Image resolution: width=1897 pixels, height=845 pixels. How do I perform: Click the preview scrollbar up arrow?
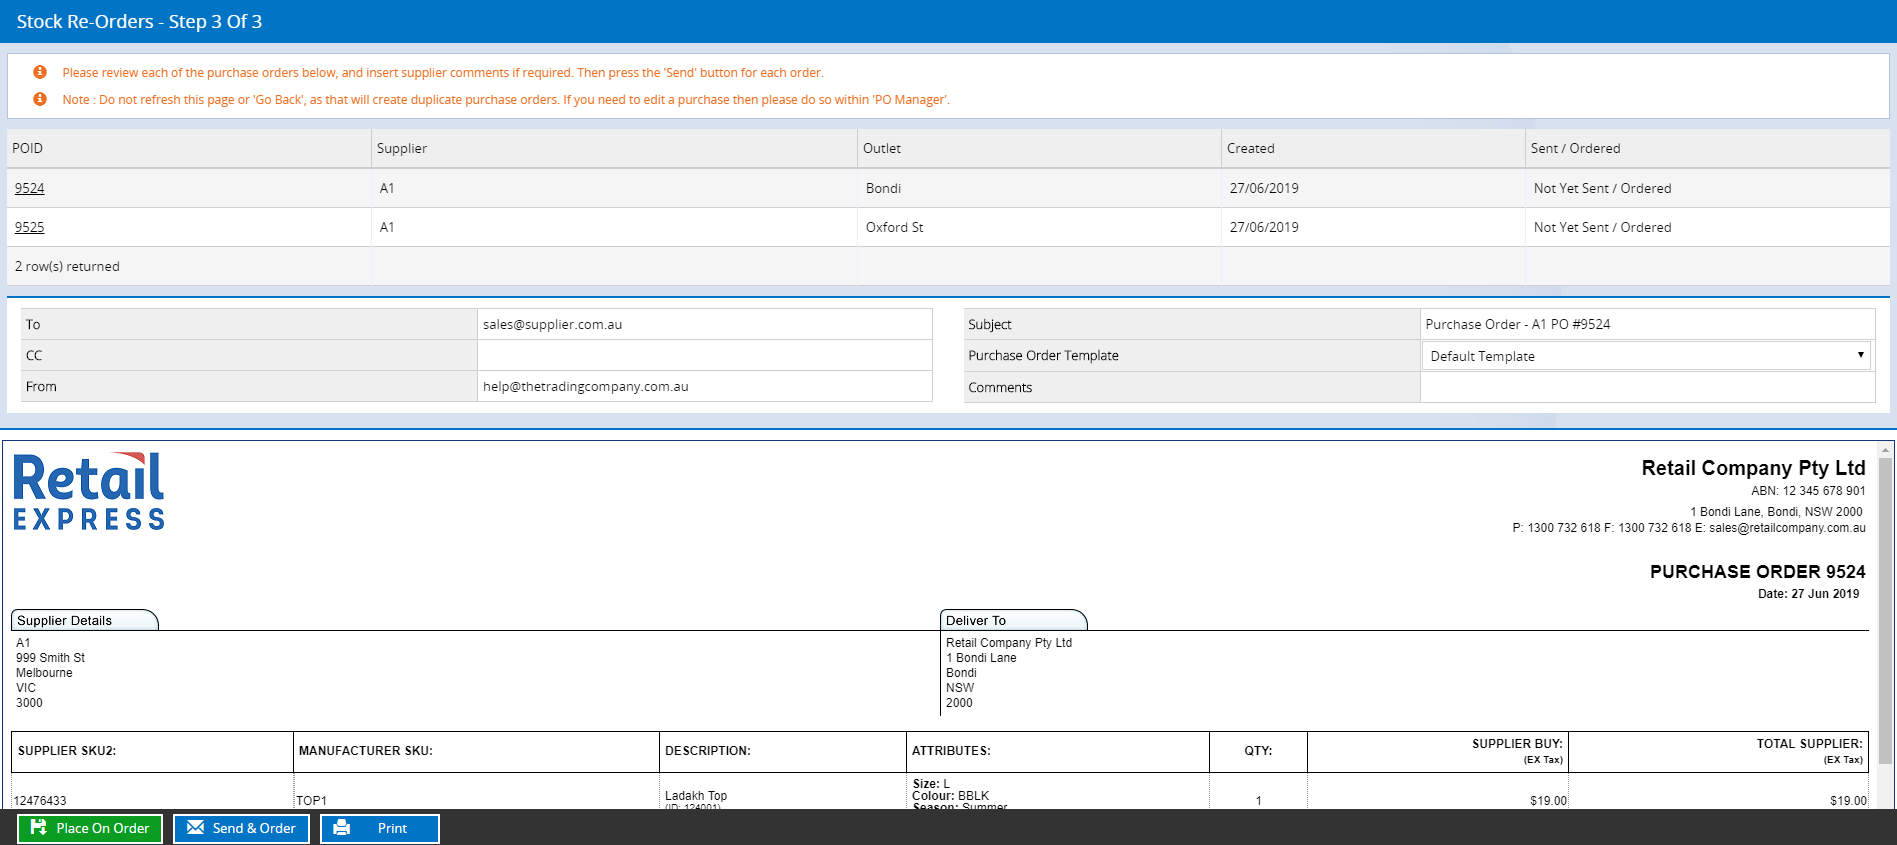(x=1885, y=451)
